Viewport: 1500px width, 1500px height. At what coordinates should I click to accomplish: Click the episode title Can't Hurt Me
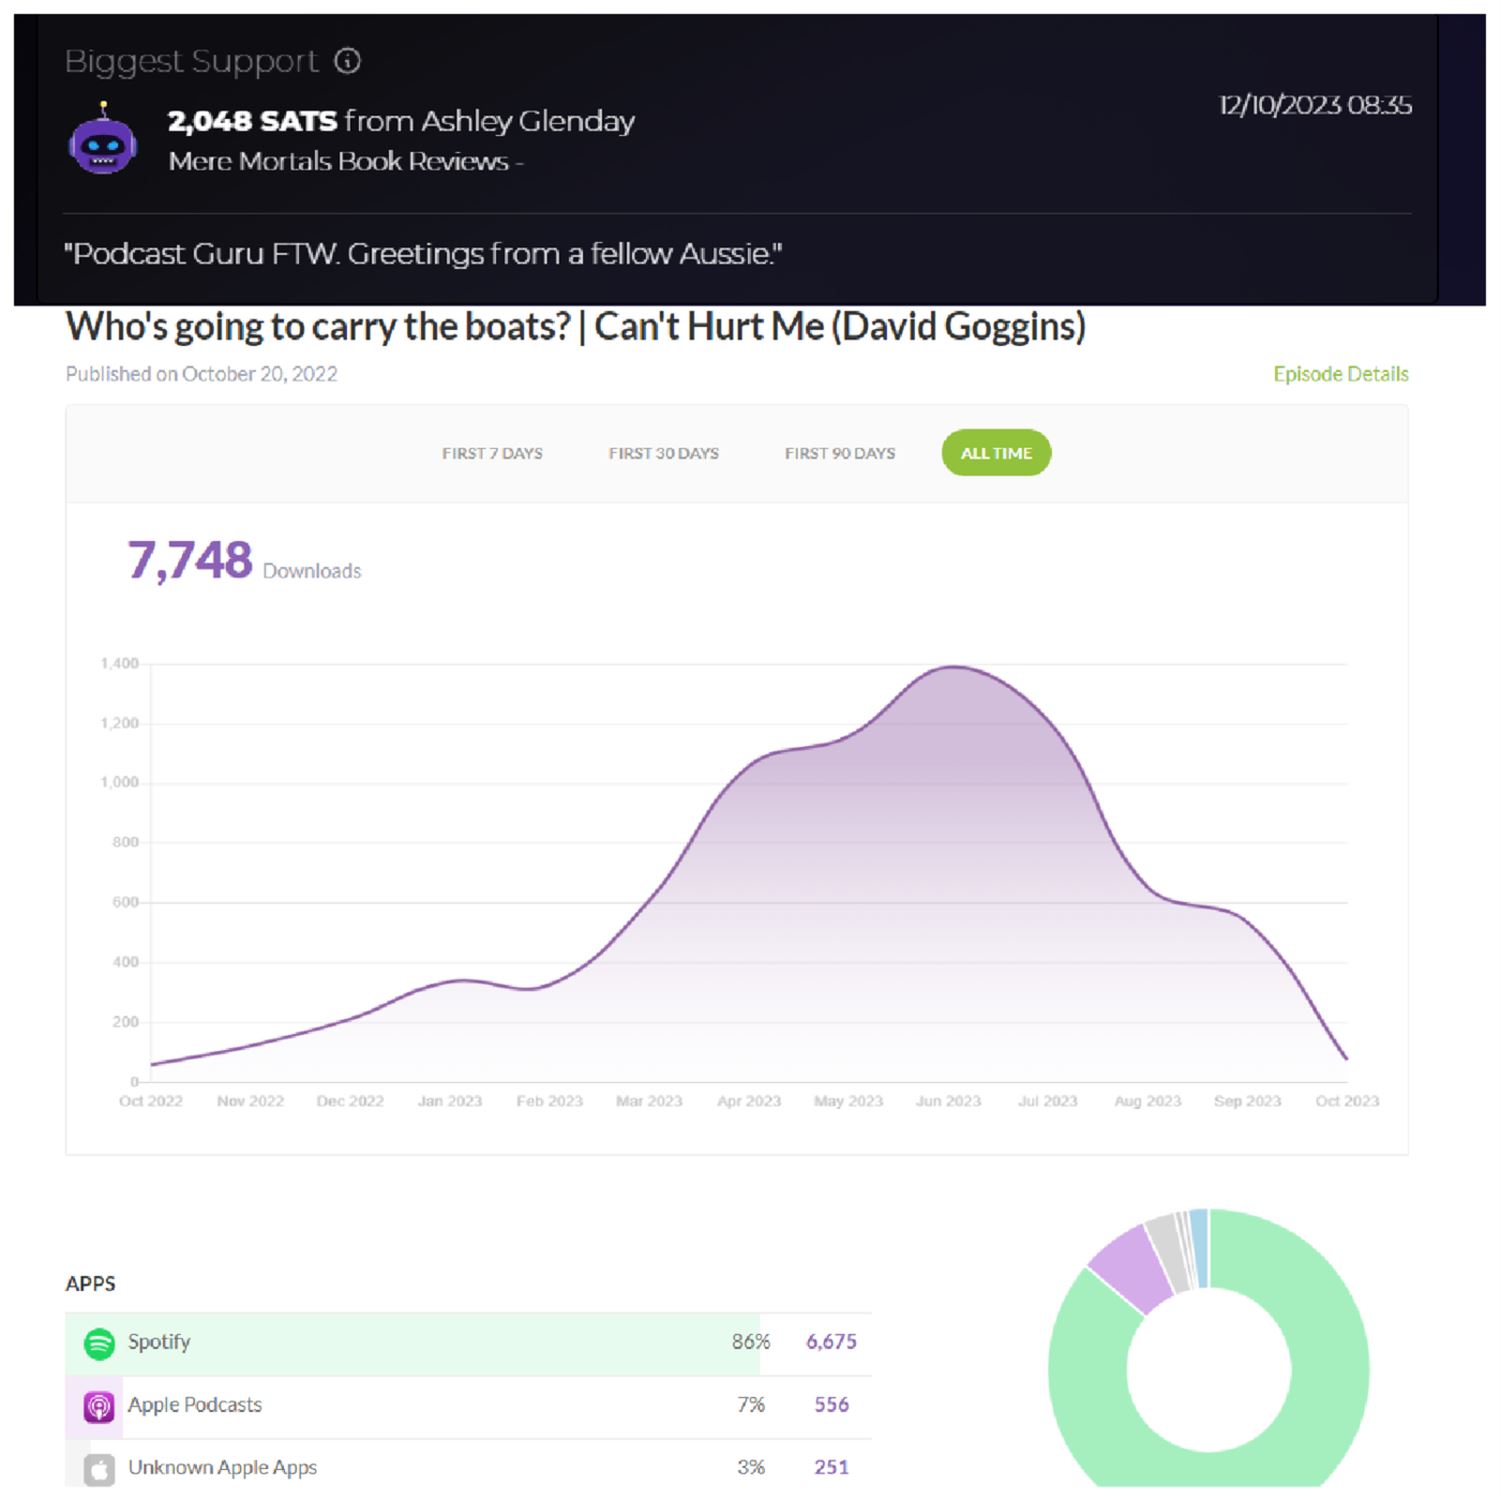pyautogui.click(x=575, y=327)
